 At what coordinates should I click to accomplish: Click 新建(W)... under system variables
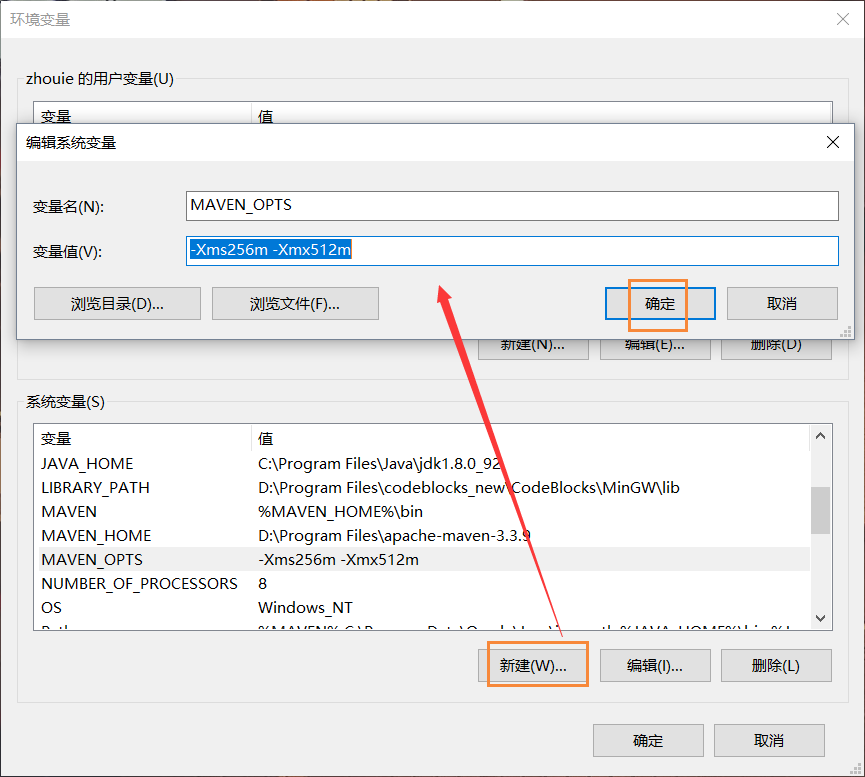tap(533, 666)
